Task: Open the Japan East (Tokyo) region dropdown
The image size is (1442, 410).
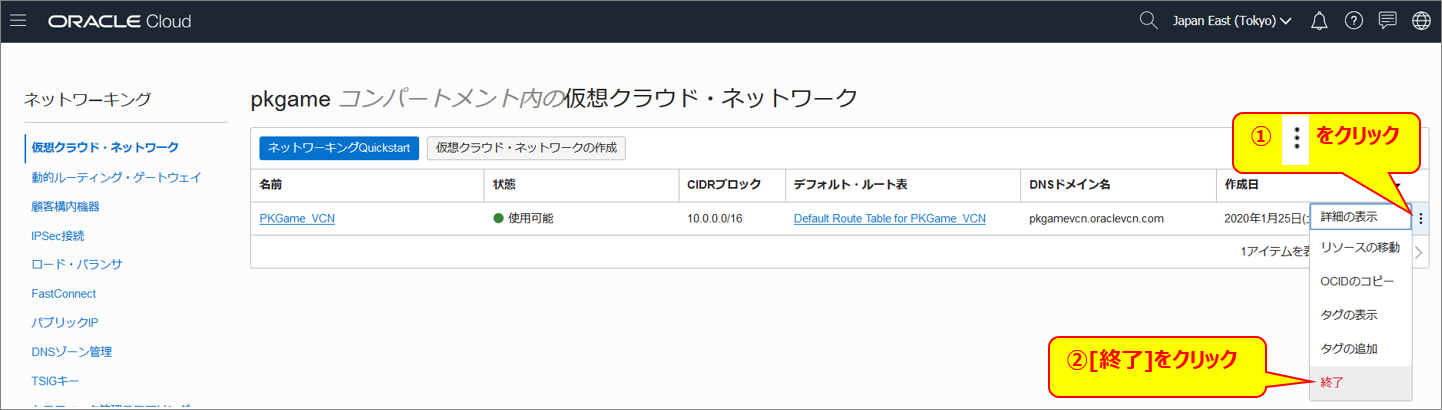Action: click(x=1232, y=21)
